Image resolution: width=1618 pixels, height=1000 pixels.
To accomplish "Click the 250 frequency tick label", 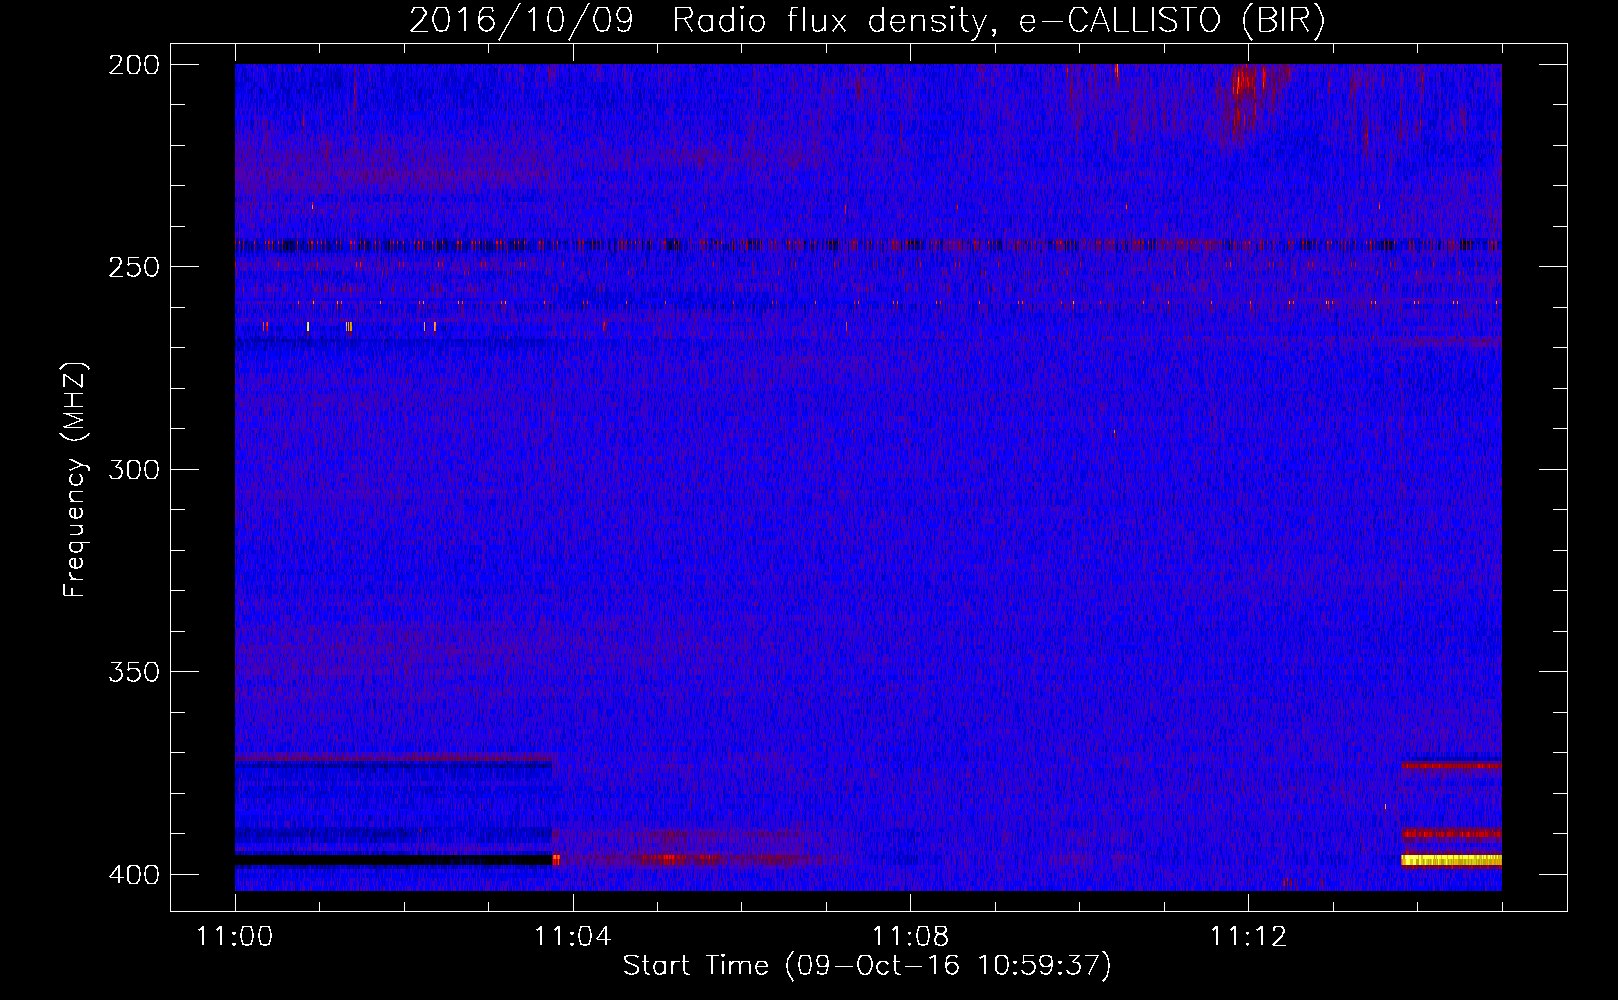I will click(x=134, y=267).
